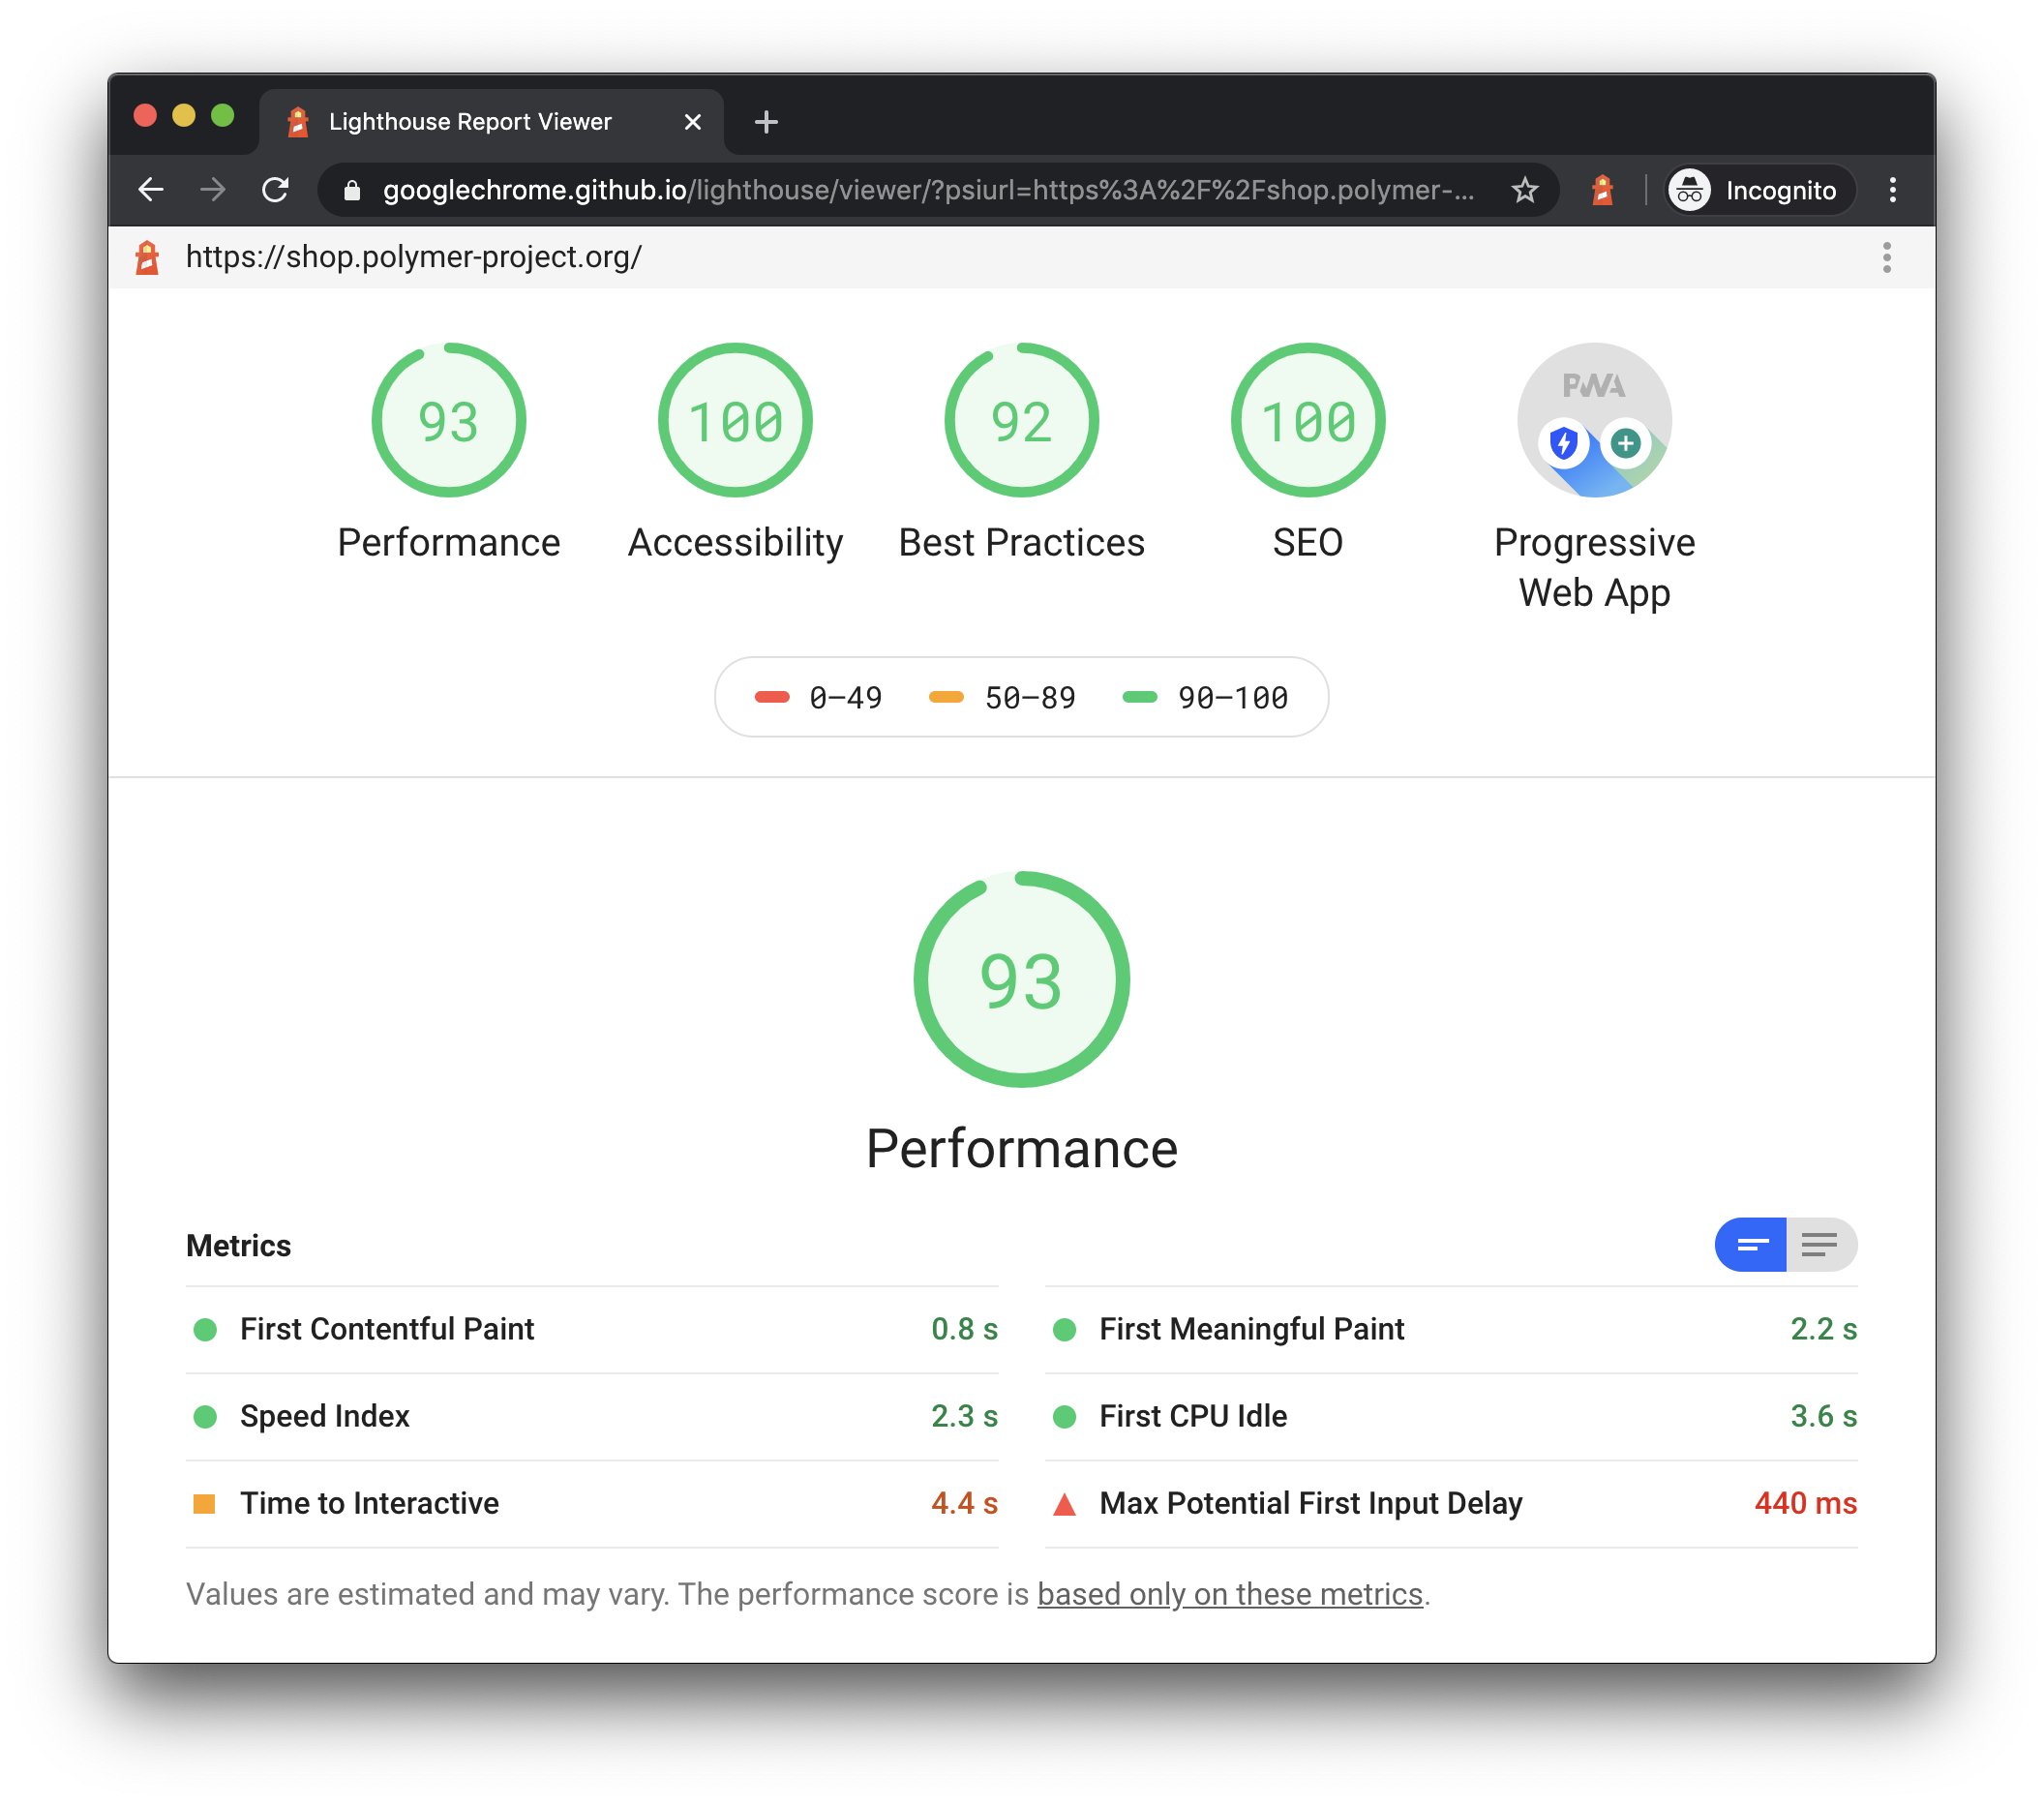2044x1806 pixels.
Task: Toggle the expanded metrics view button
Action: [1819, 1243]
